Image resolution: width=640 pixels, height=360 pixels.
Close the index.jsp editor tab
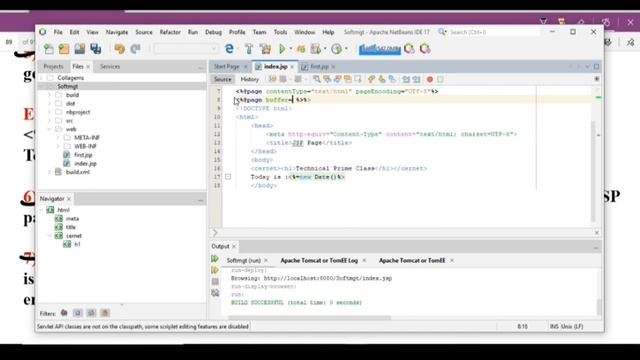click(292, 67)
